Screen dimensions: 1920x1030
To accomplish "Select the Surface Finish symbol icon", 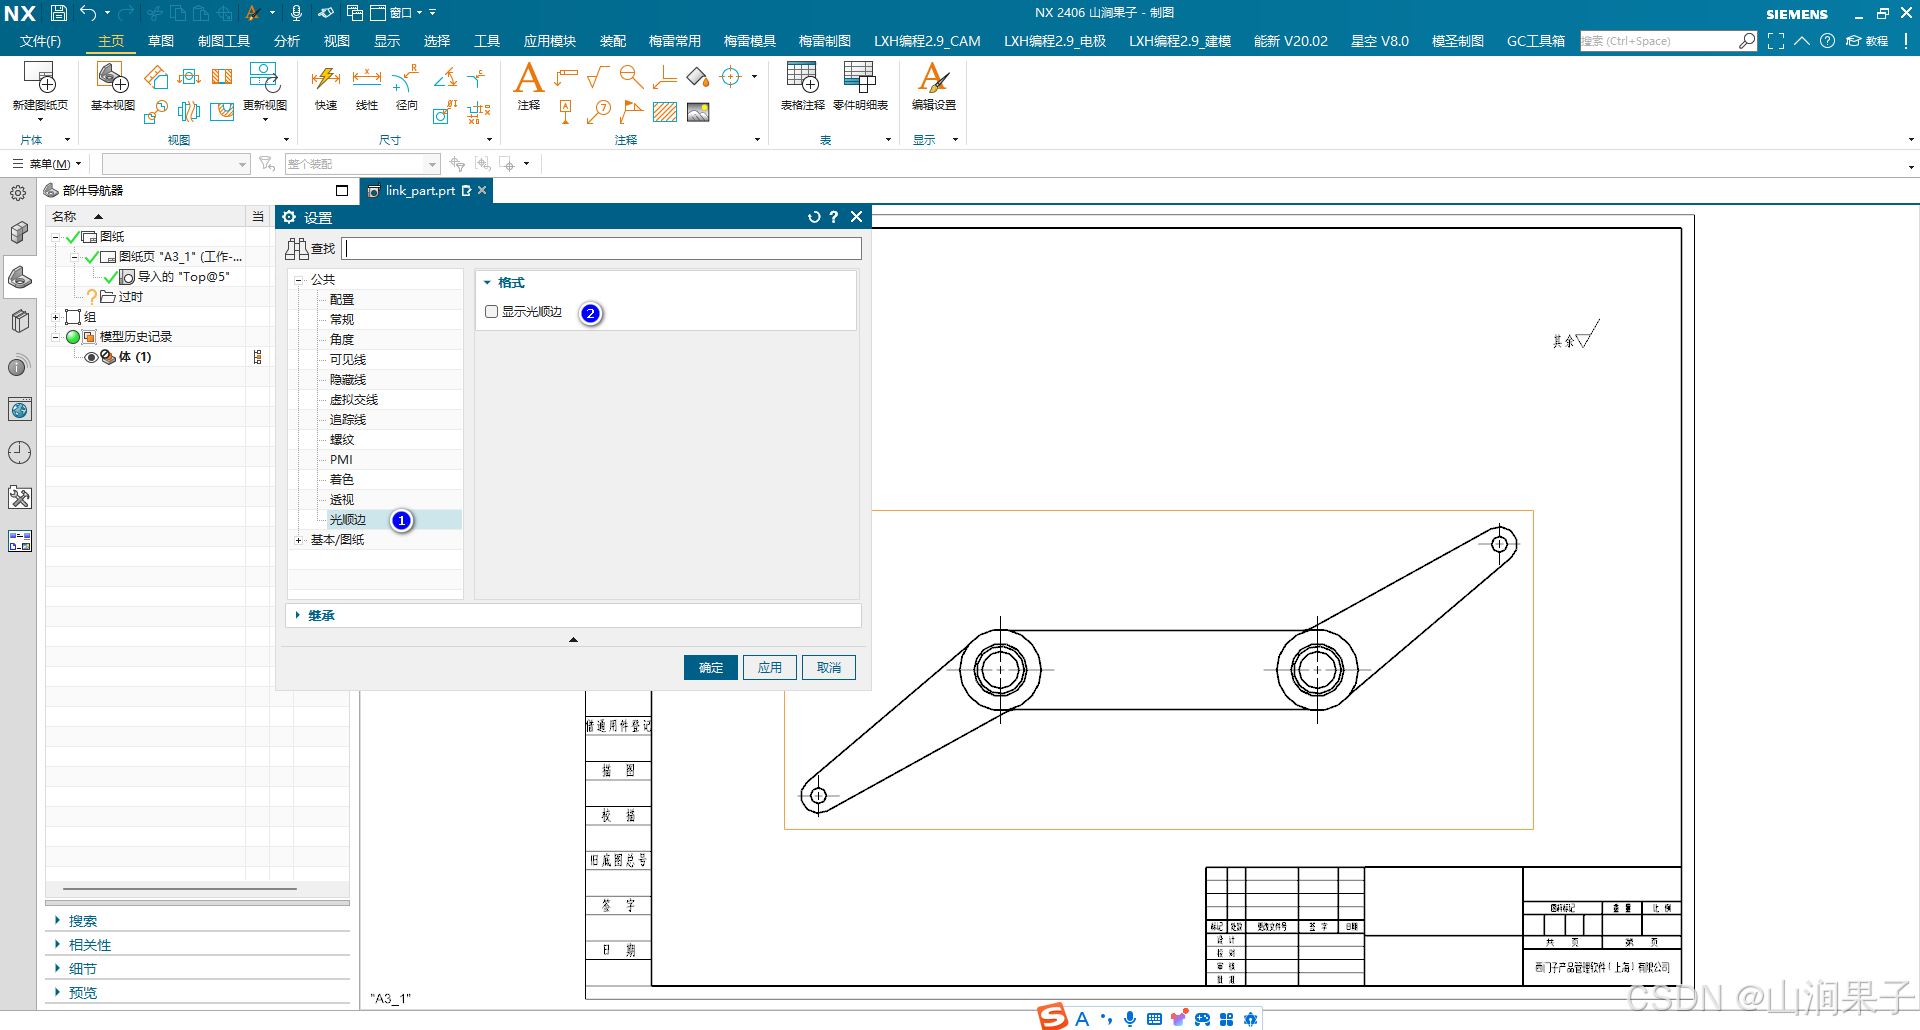I will click(598, 78).
